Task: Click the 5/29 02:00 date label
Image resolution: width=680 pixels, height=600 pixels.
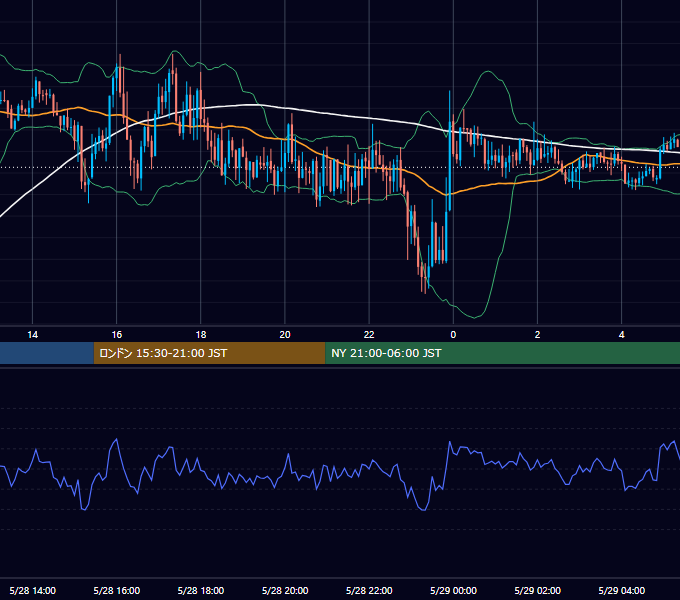Action: pyautogui.click(x=537, y=590)
